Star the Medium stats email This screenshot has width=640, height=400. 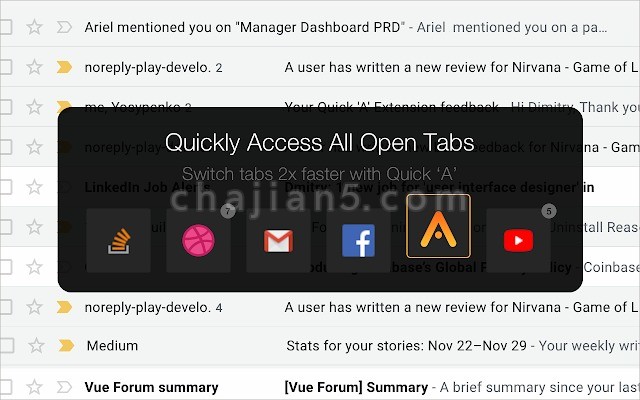[36, 346]
